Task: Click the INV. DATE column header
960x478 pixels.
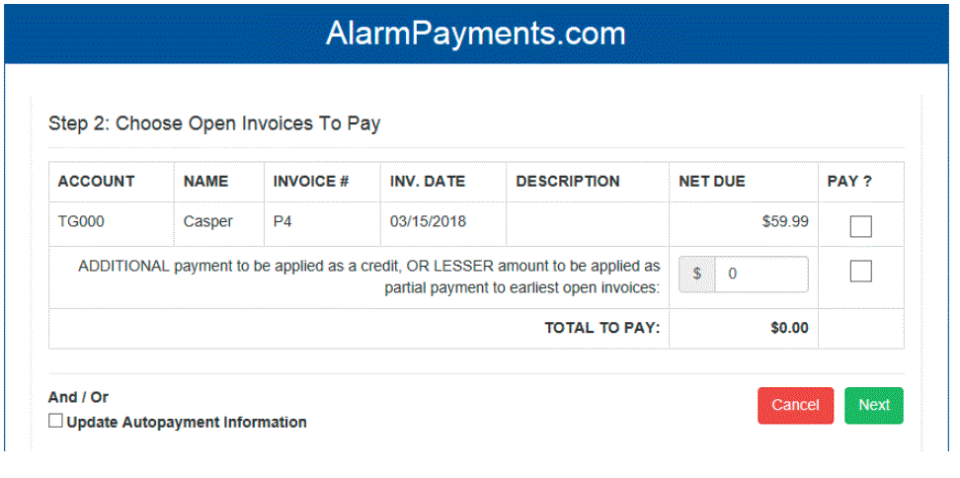Action: (427, 182)
